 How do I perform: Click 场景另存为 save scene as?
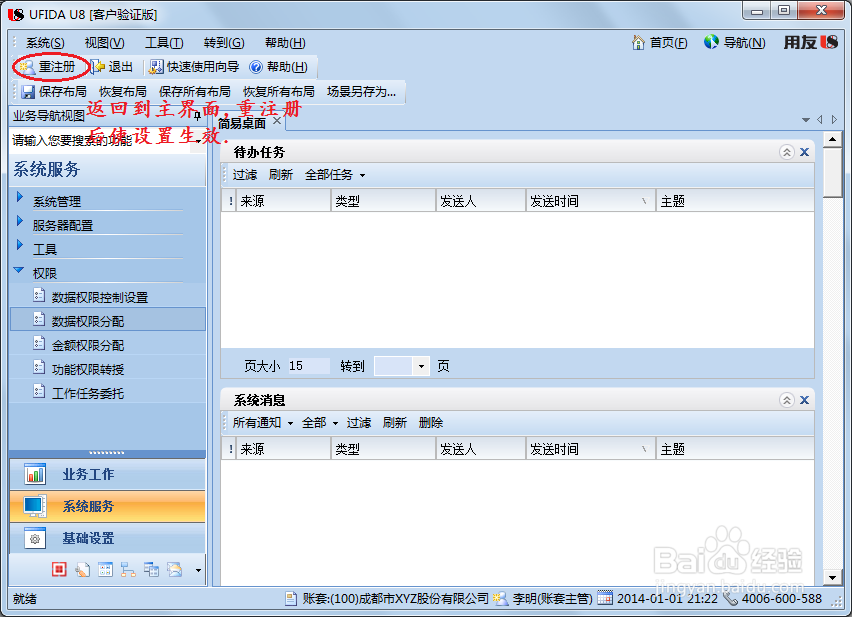[361, 92]
